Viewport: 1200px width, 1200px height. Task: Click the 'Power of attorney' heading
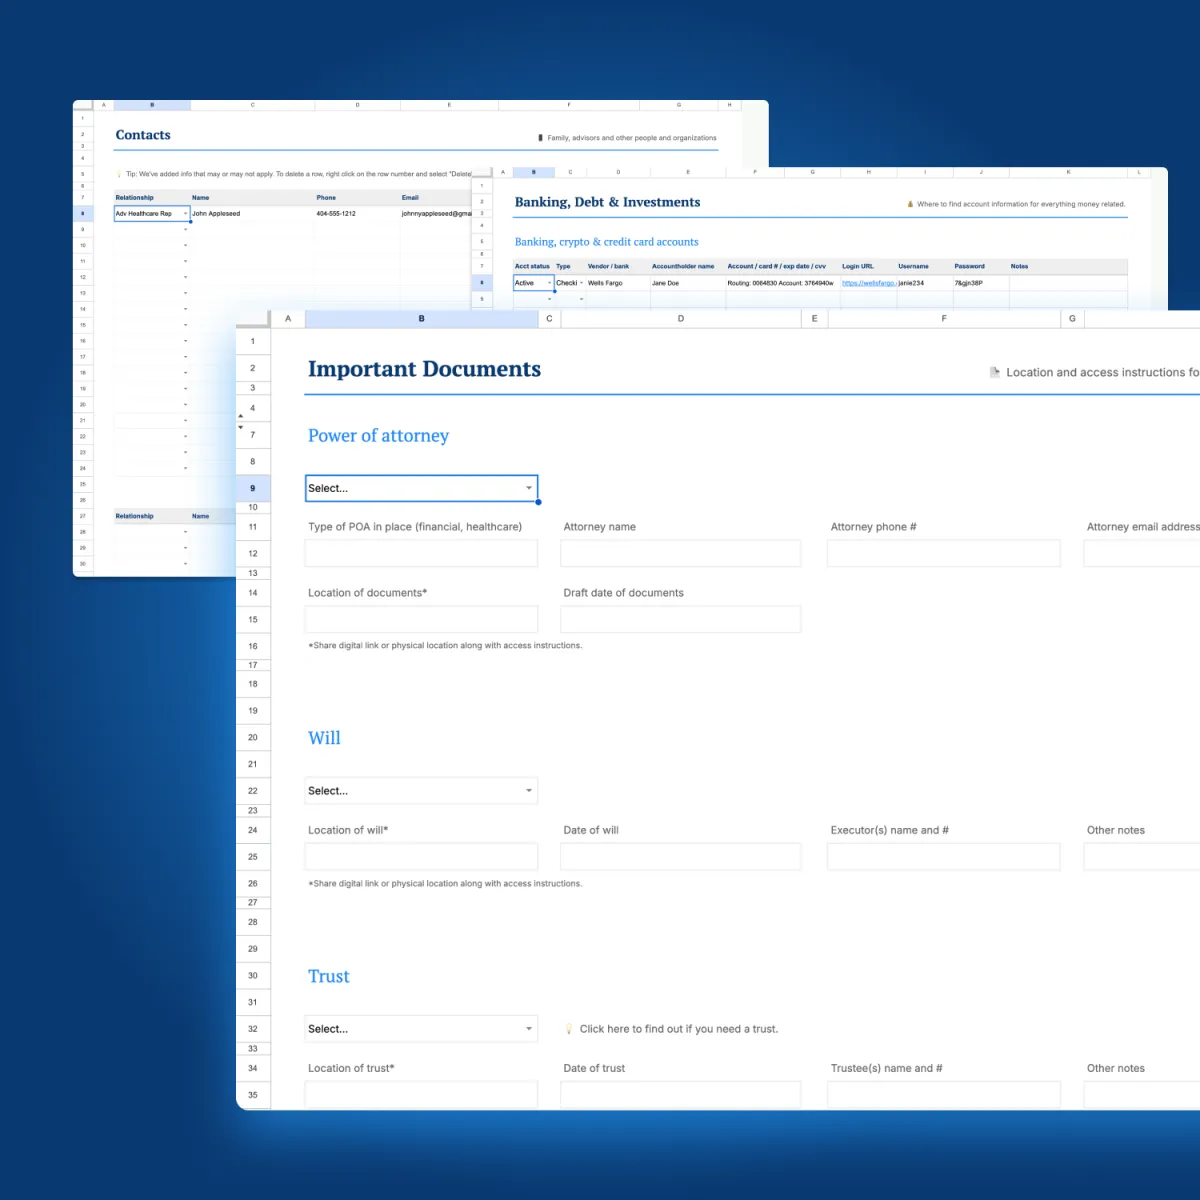coord(378,436)
